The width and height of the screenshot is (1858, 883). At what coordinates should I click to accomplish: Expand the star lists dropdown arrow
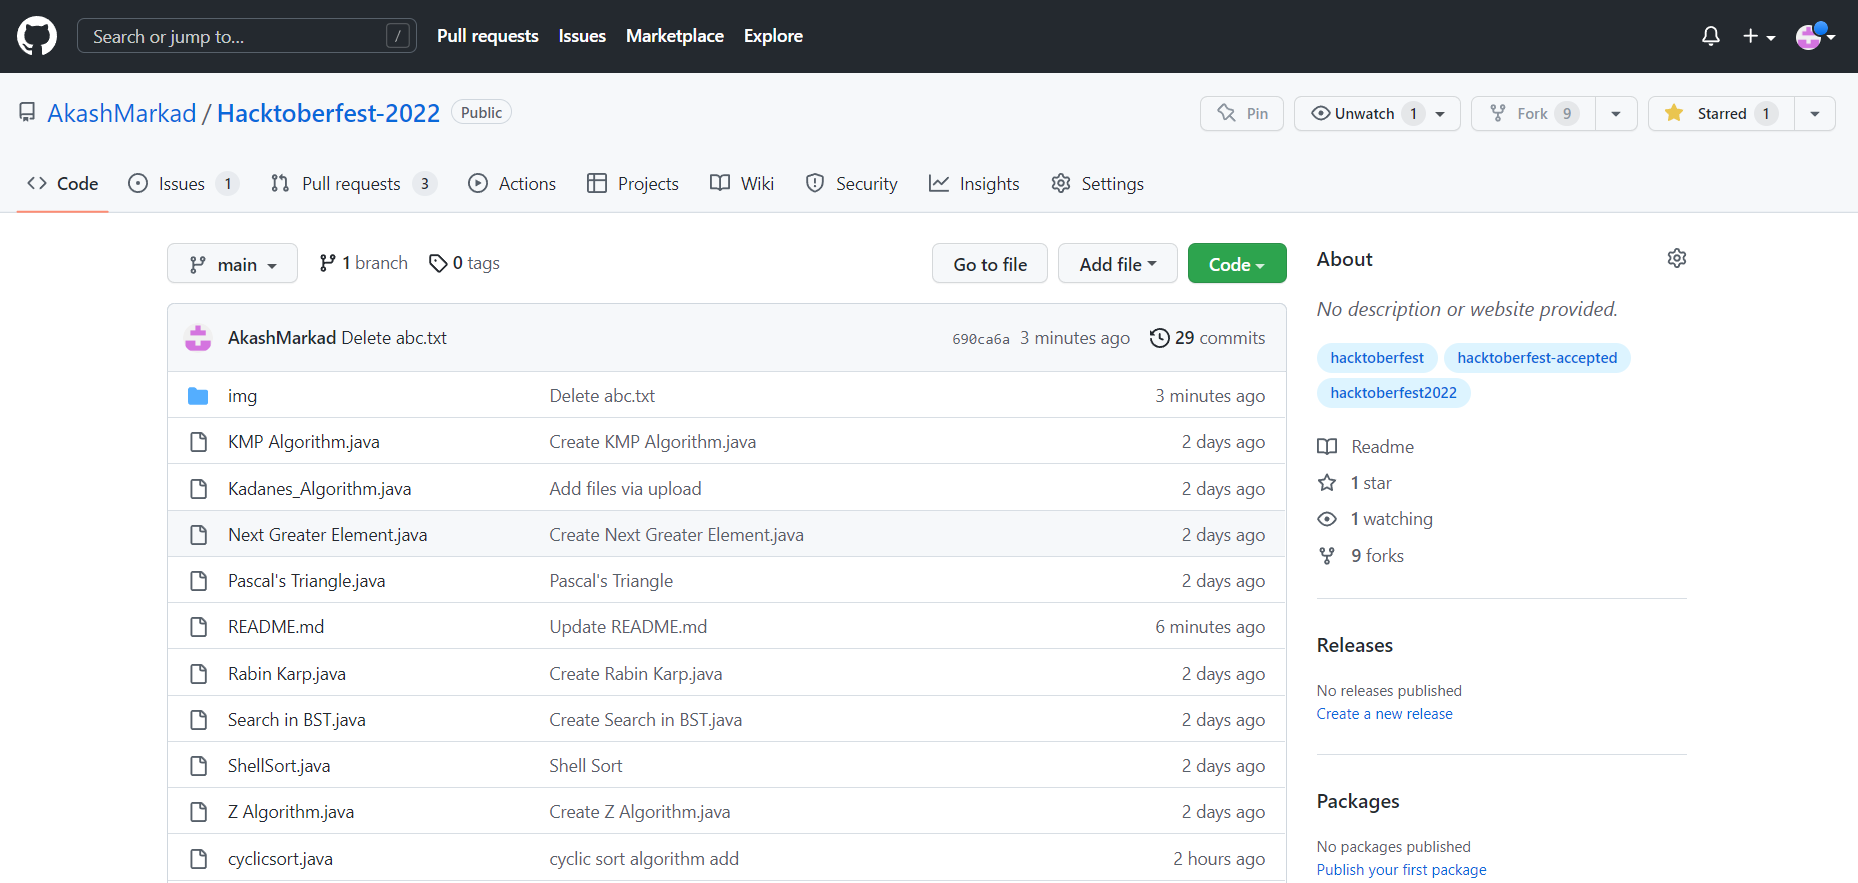click(x=1815, y=113)
